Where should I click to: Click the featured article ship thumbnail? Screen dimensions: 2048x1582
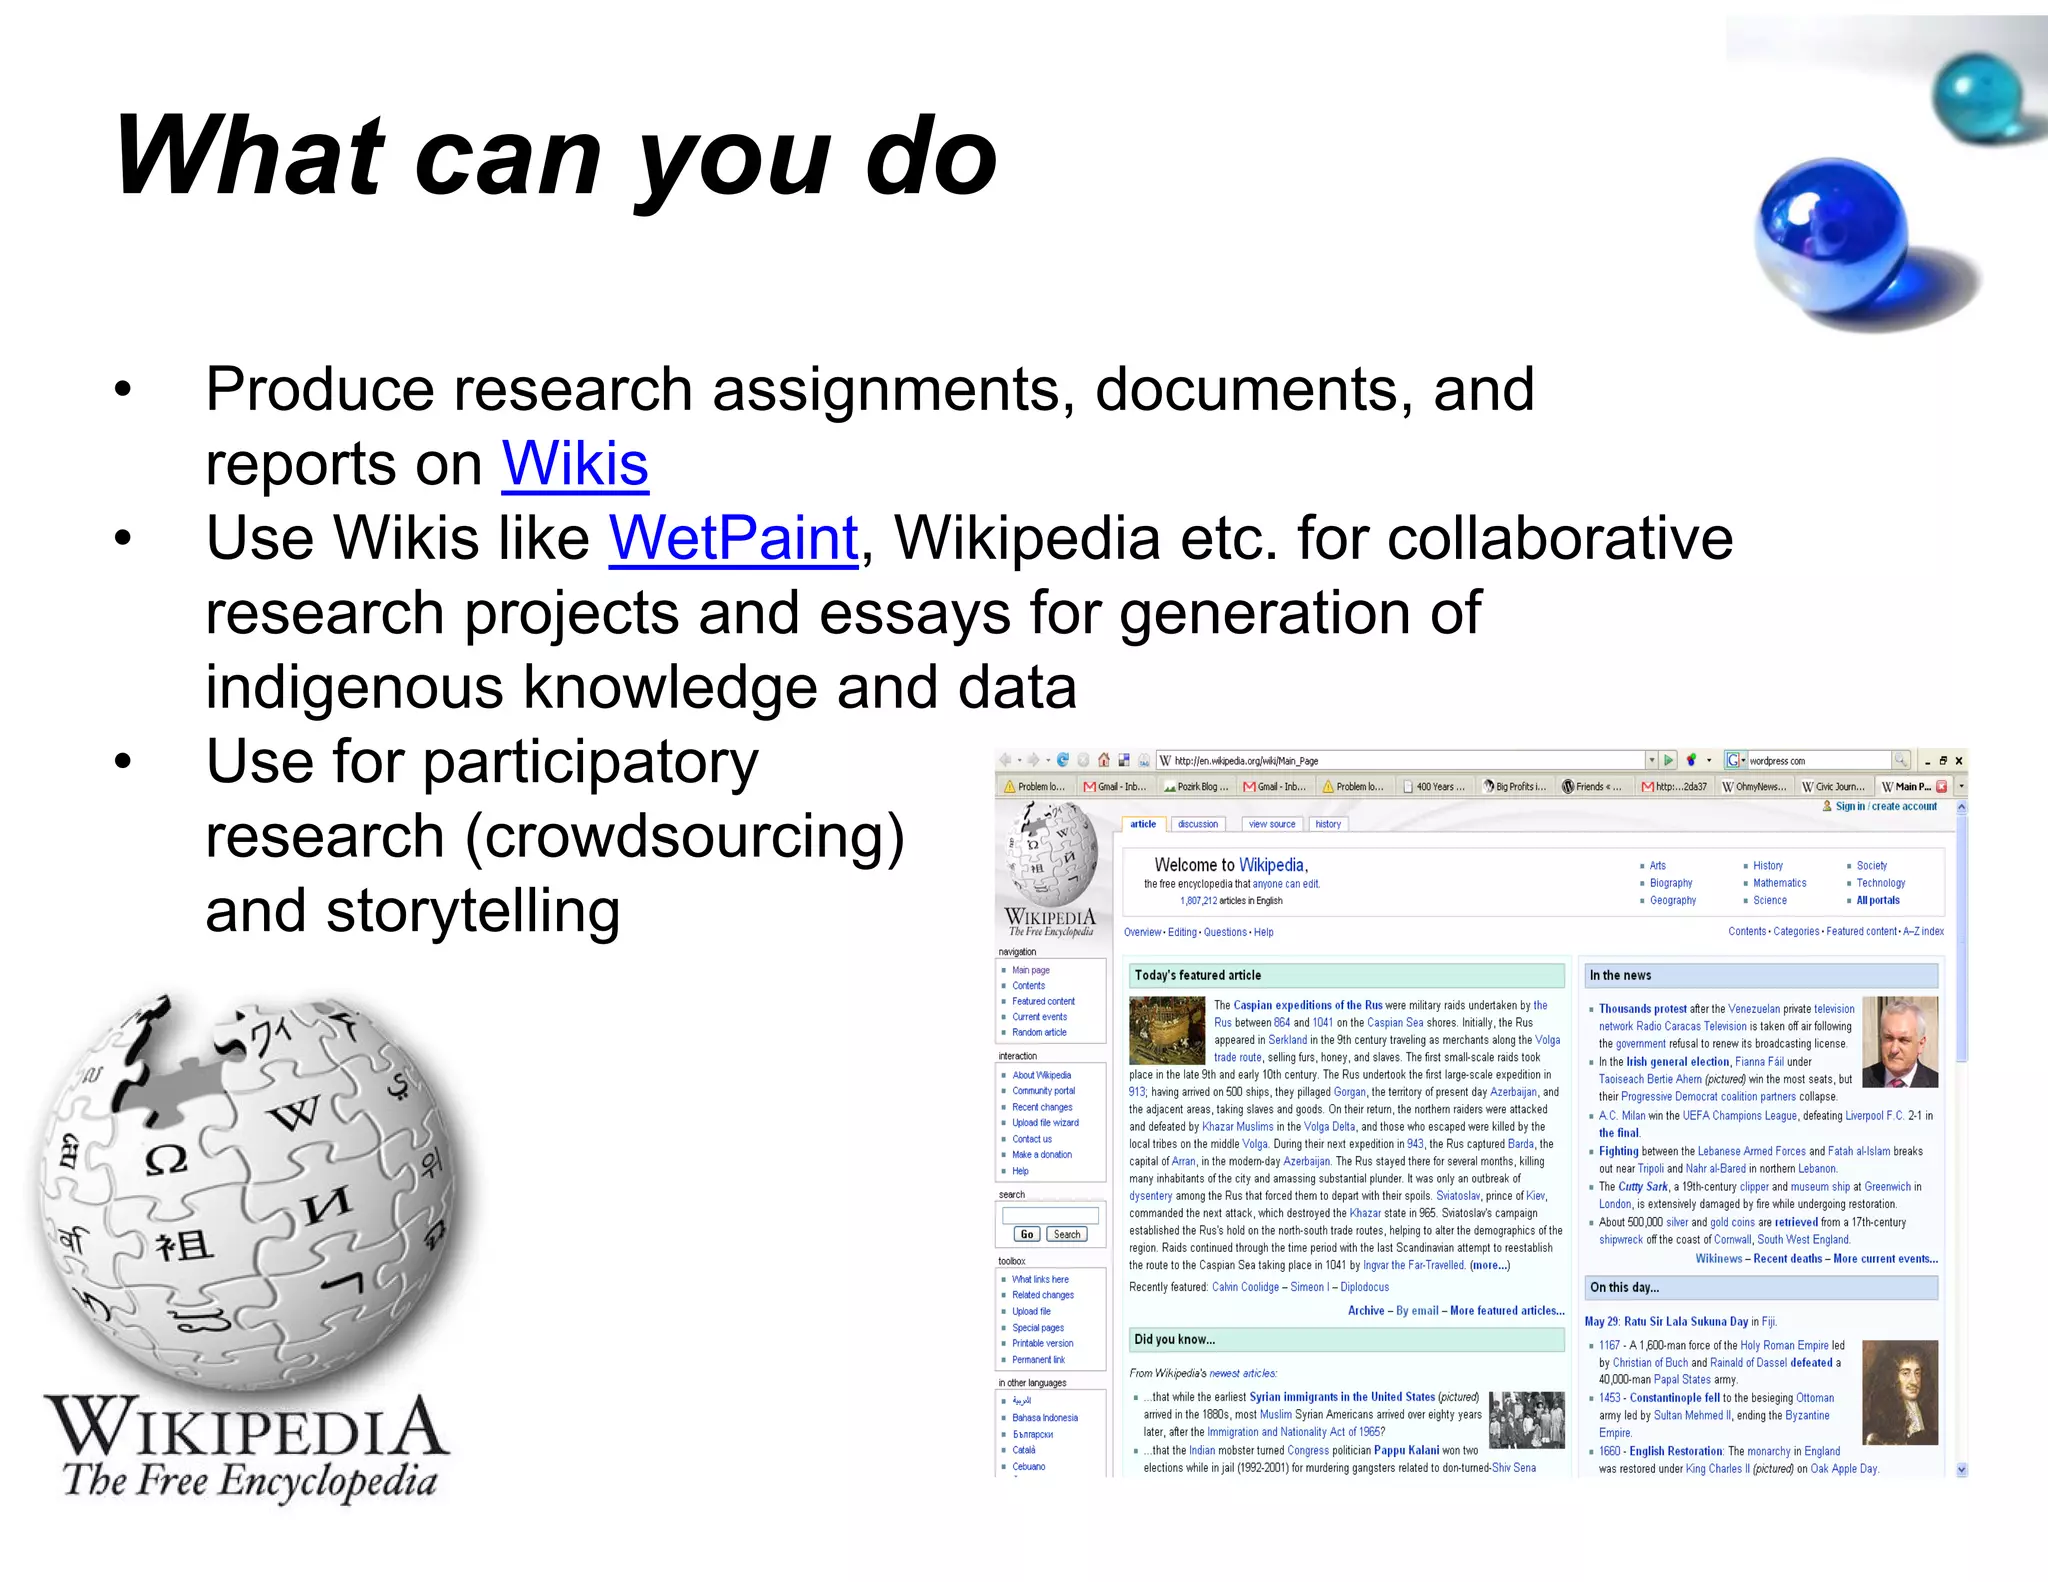point(1167,1030)
